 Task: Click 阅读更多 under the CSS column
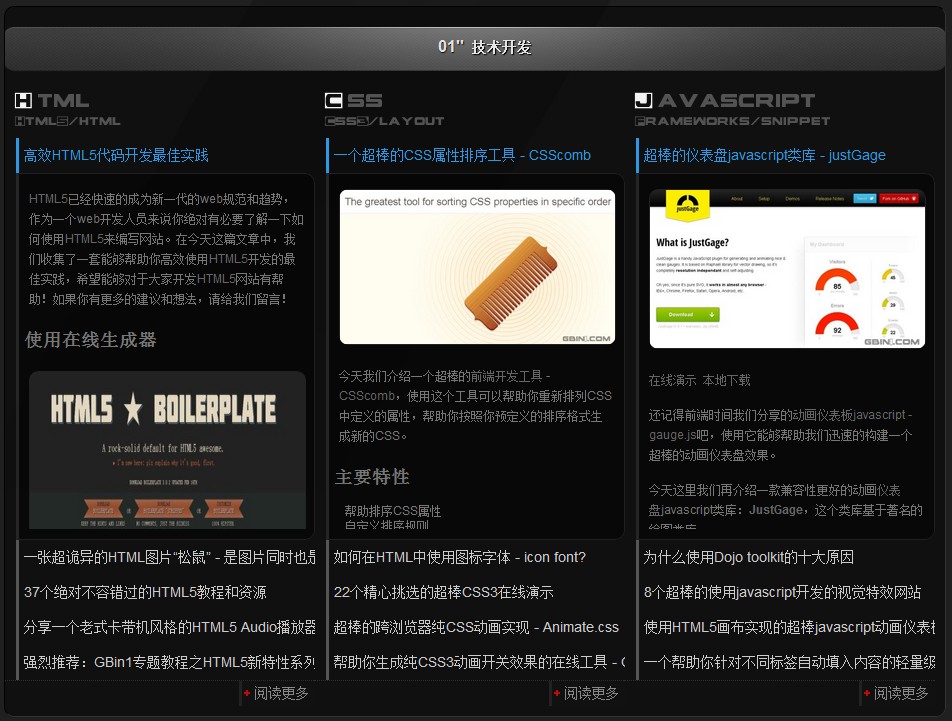coord(591,693)
